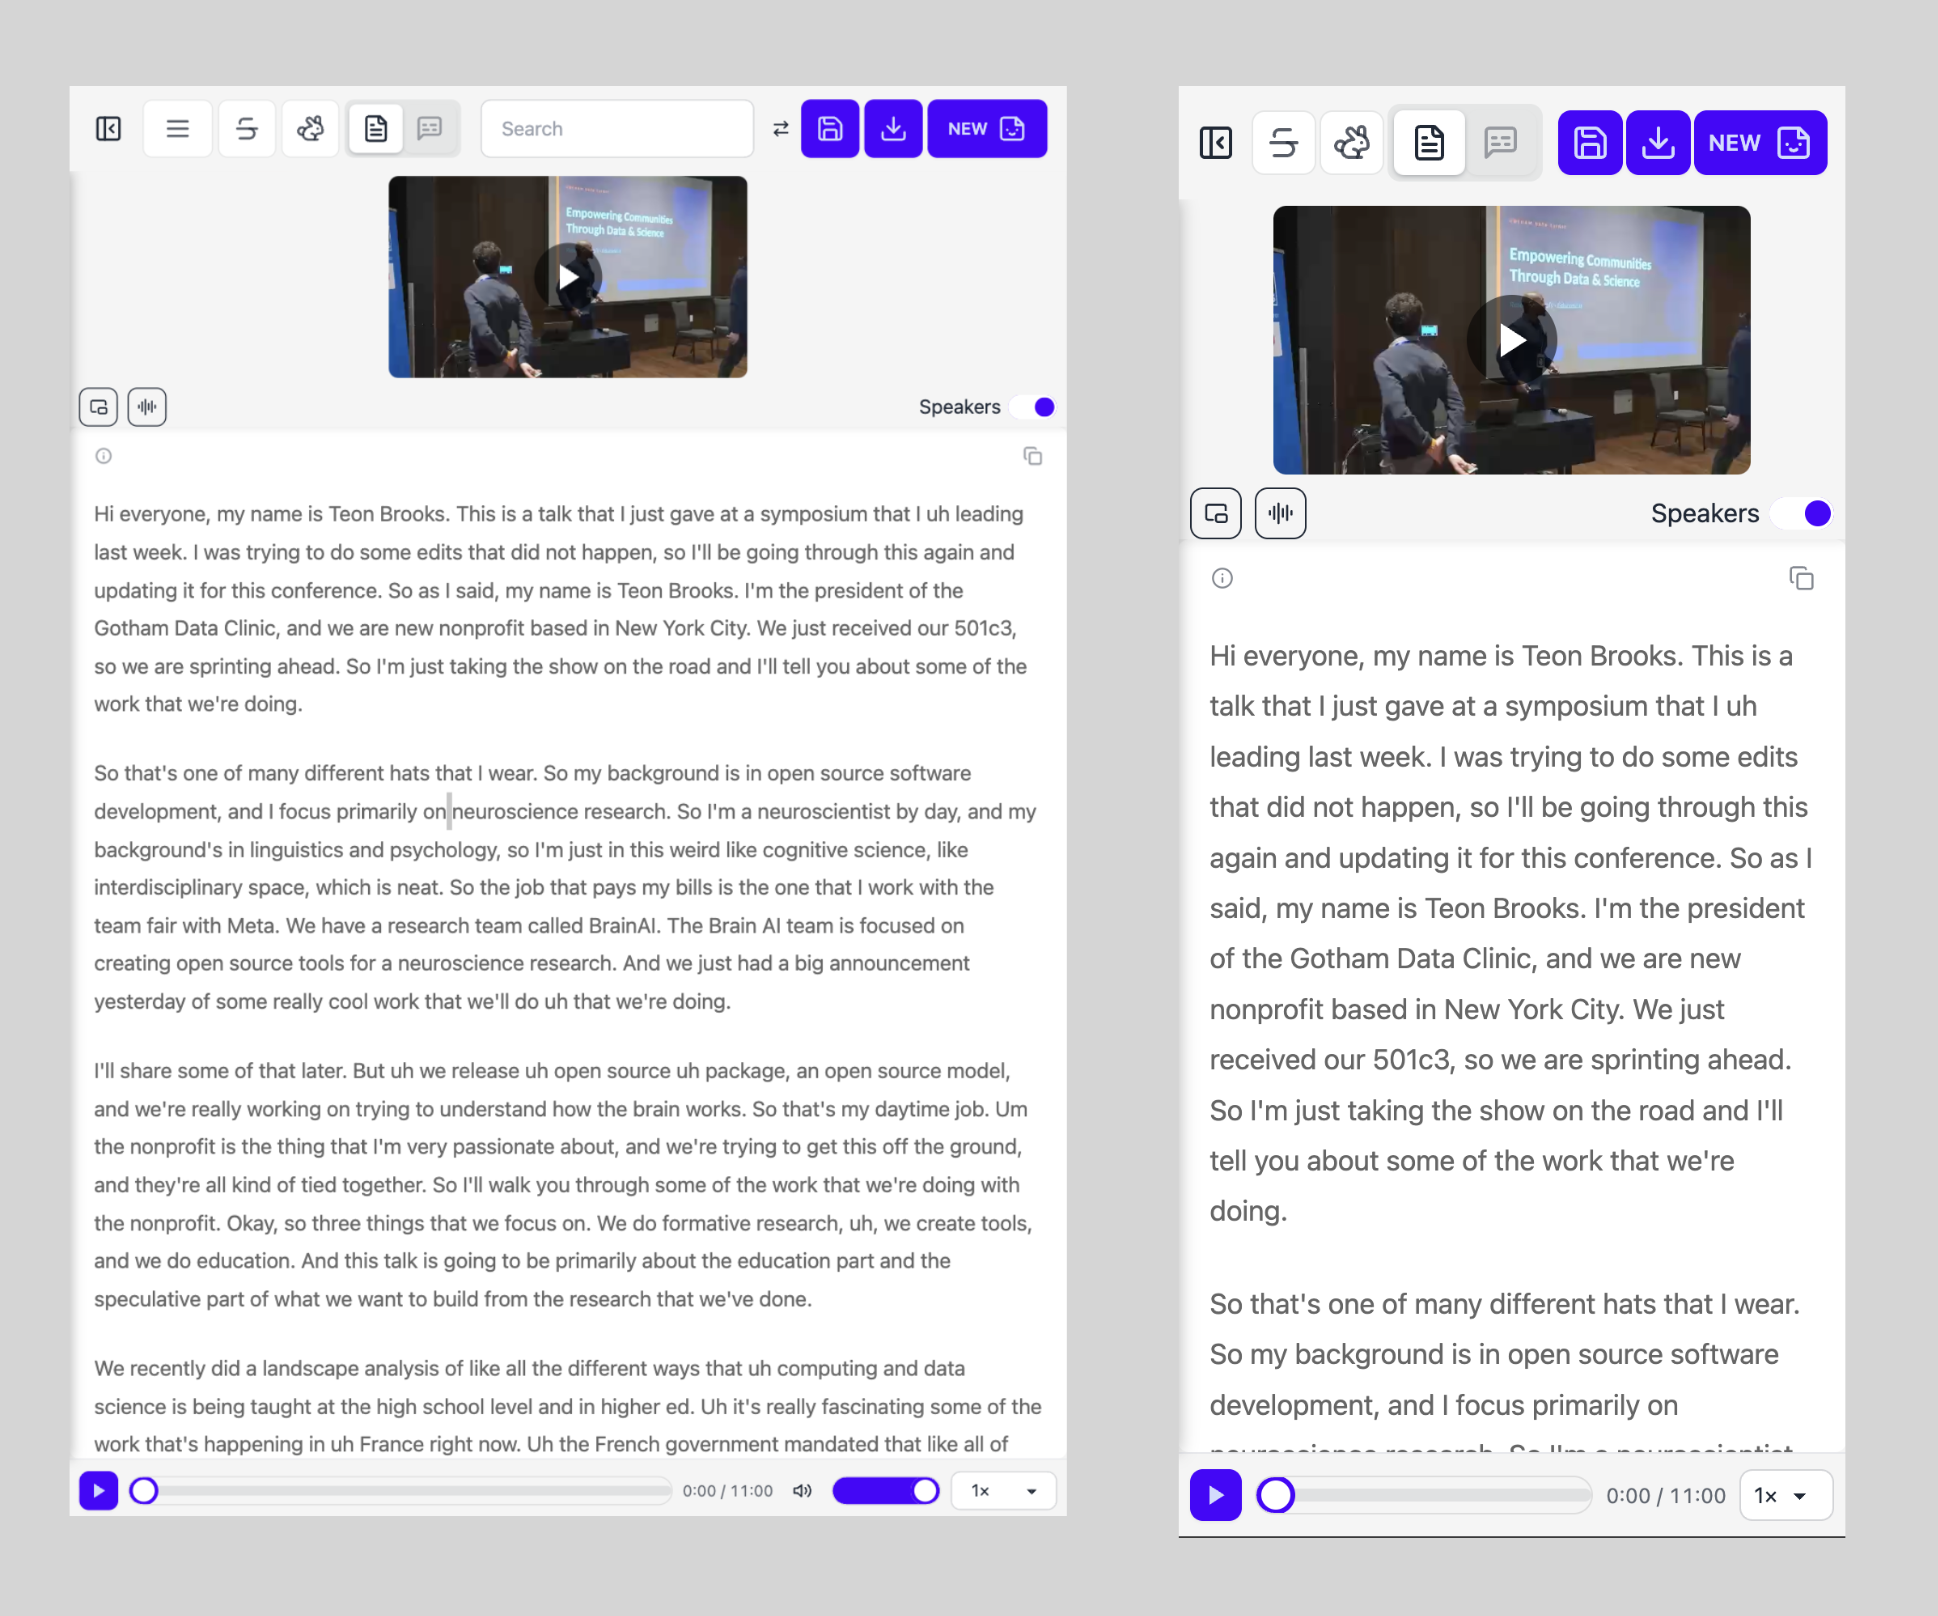Toggle picture-in-picture in left panel

click(x=99, y=407)
